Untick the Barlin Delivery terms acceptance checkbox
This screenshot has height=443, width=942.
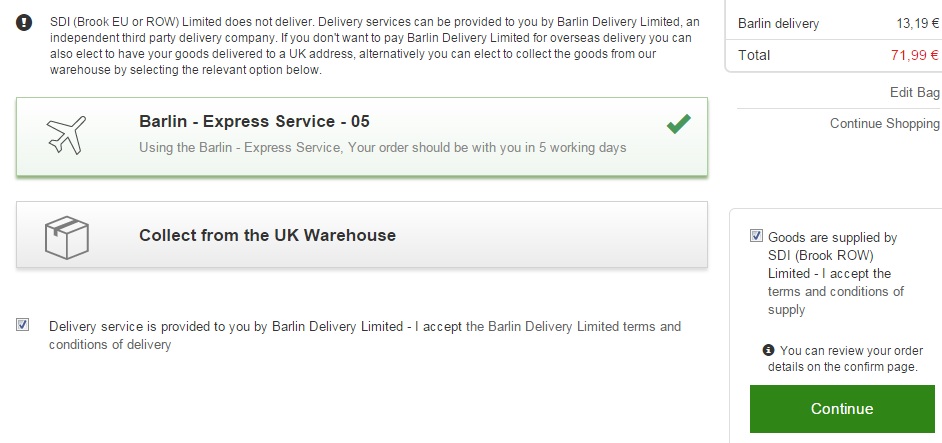[23, 325]
